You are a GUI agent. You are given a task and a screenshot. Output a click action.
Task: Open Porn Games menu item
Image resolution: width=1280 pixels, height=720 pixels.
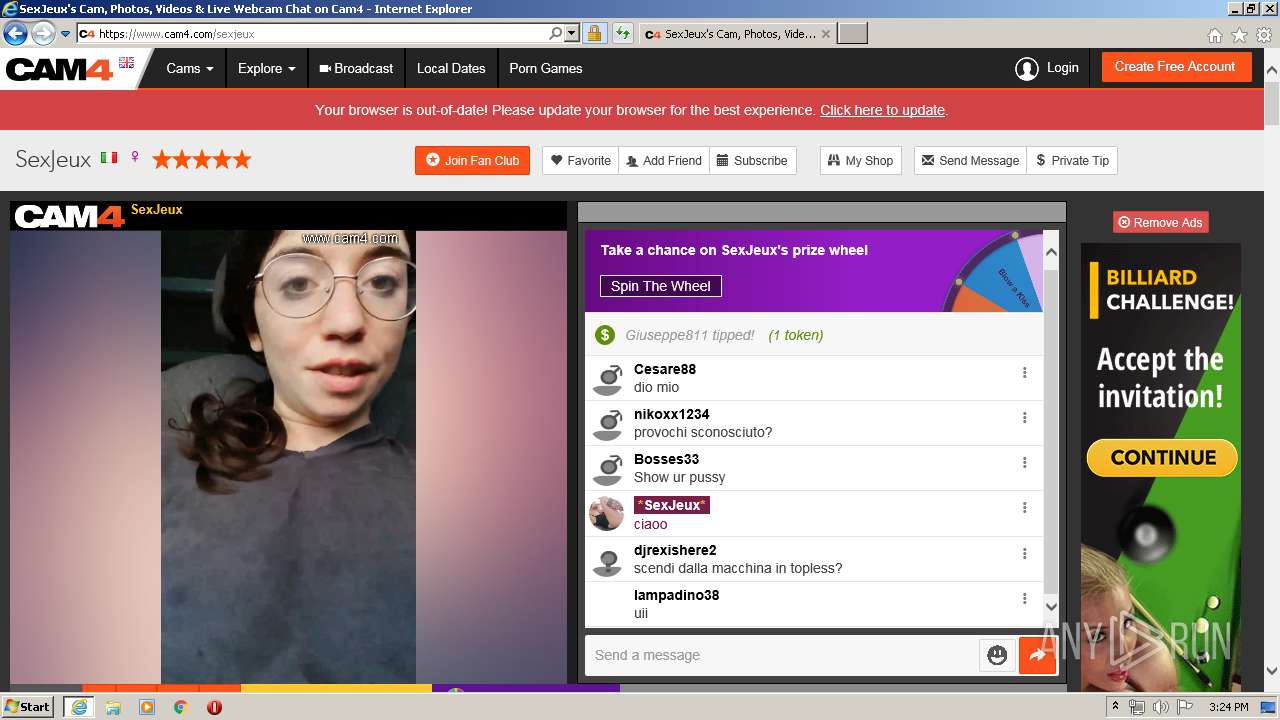pyautogui.click(x=545, y=68)
